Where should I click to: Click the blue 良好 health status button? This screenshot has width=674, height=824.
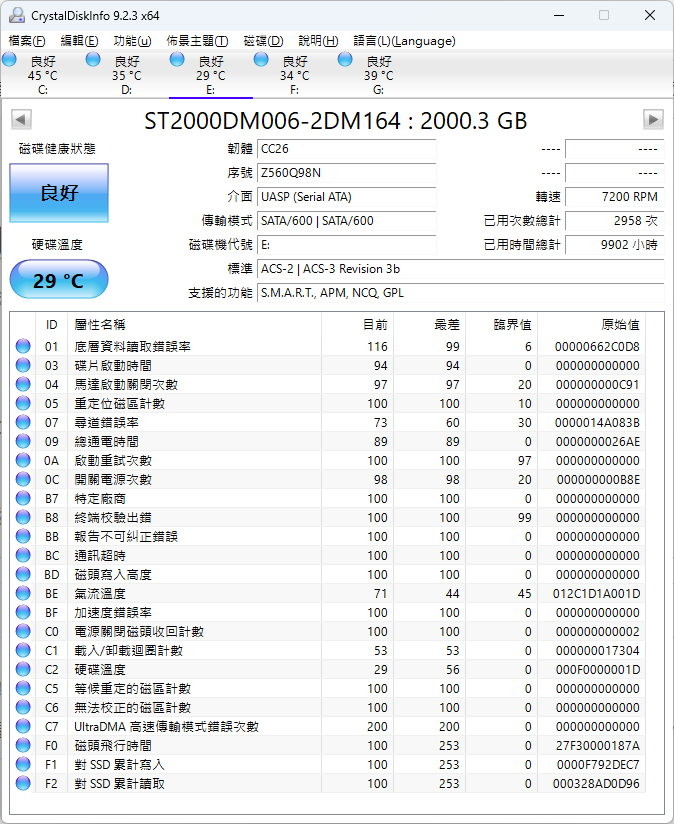pyautogui.click(x=59, y=192)
